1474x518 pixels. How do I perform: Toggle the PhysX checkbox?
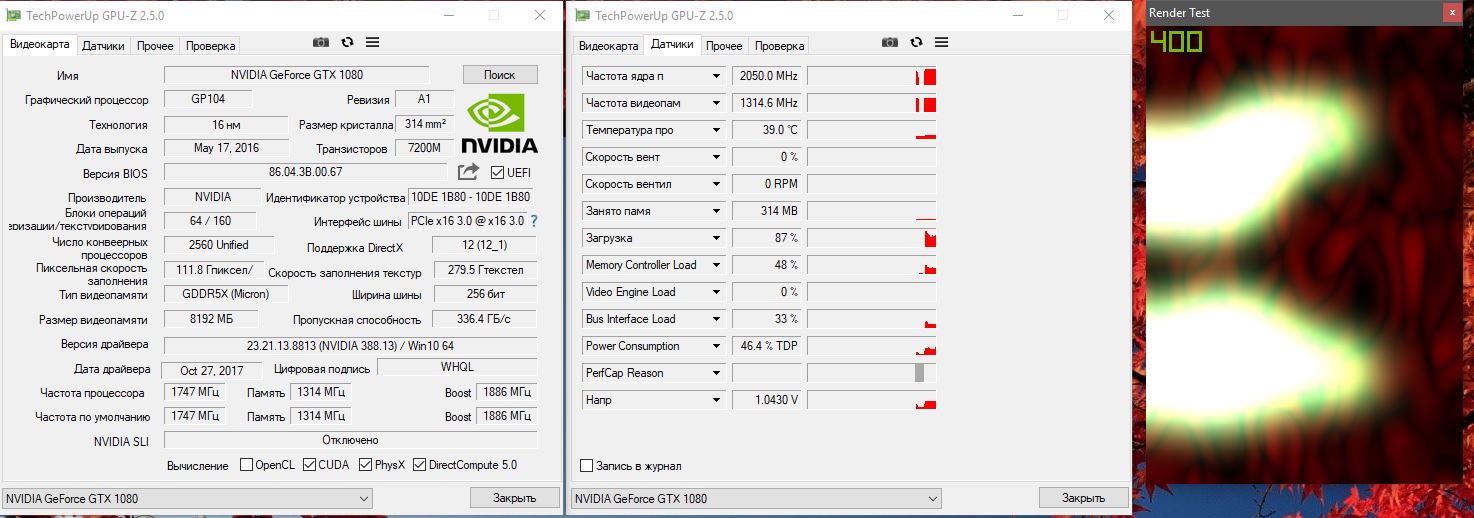click(x=366, y=465)
